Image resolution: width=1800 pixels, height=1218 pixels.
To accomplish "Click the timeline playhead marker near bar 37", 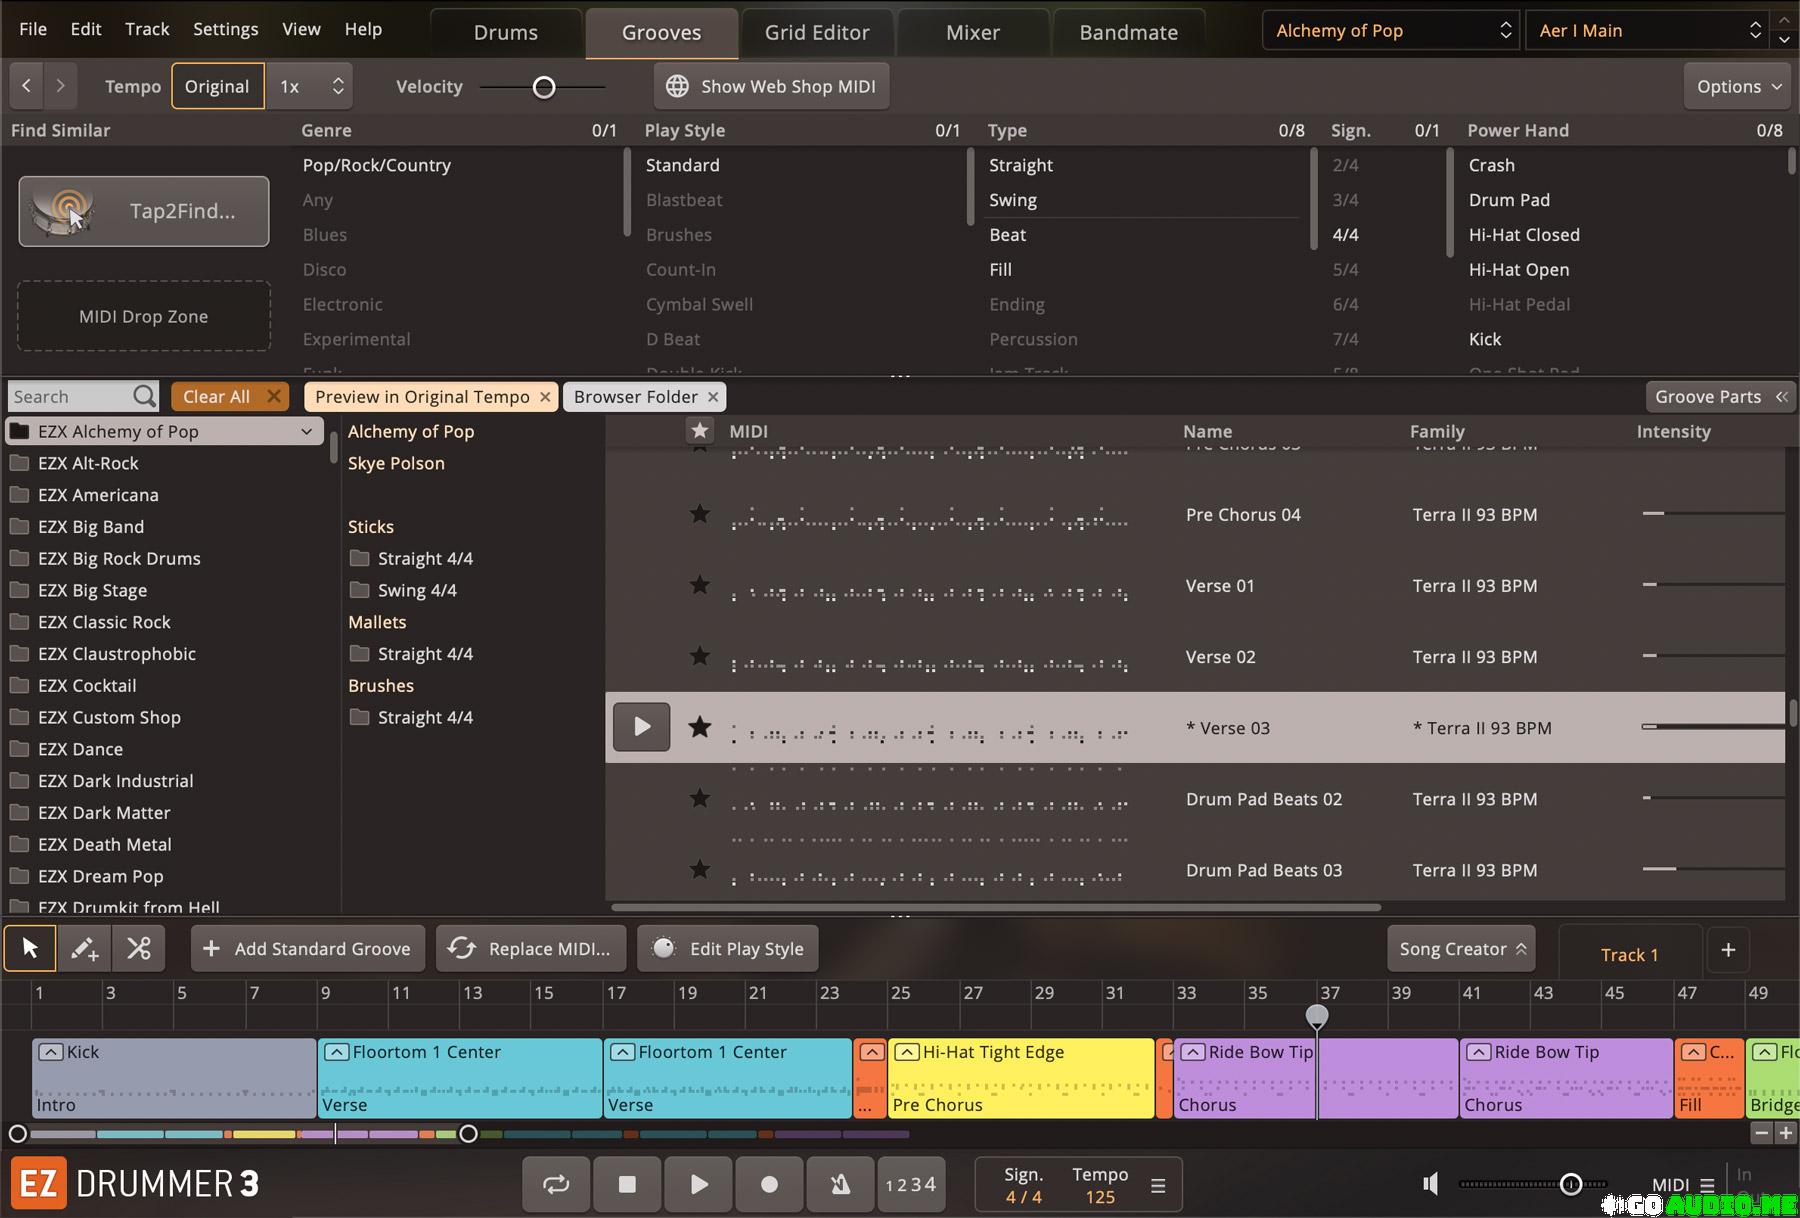I will tap(1317, 1016).
